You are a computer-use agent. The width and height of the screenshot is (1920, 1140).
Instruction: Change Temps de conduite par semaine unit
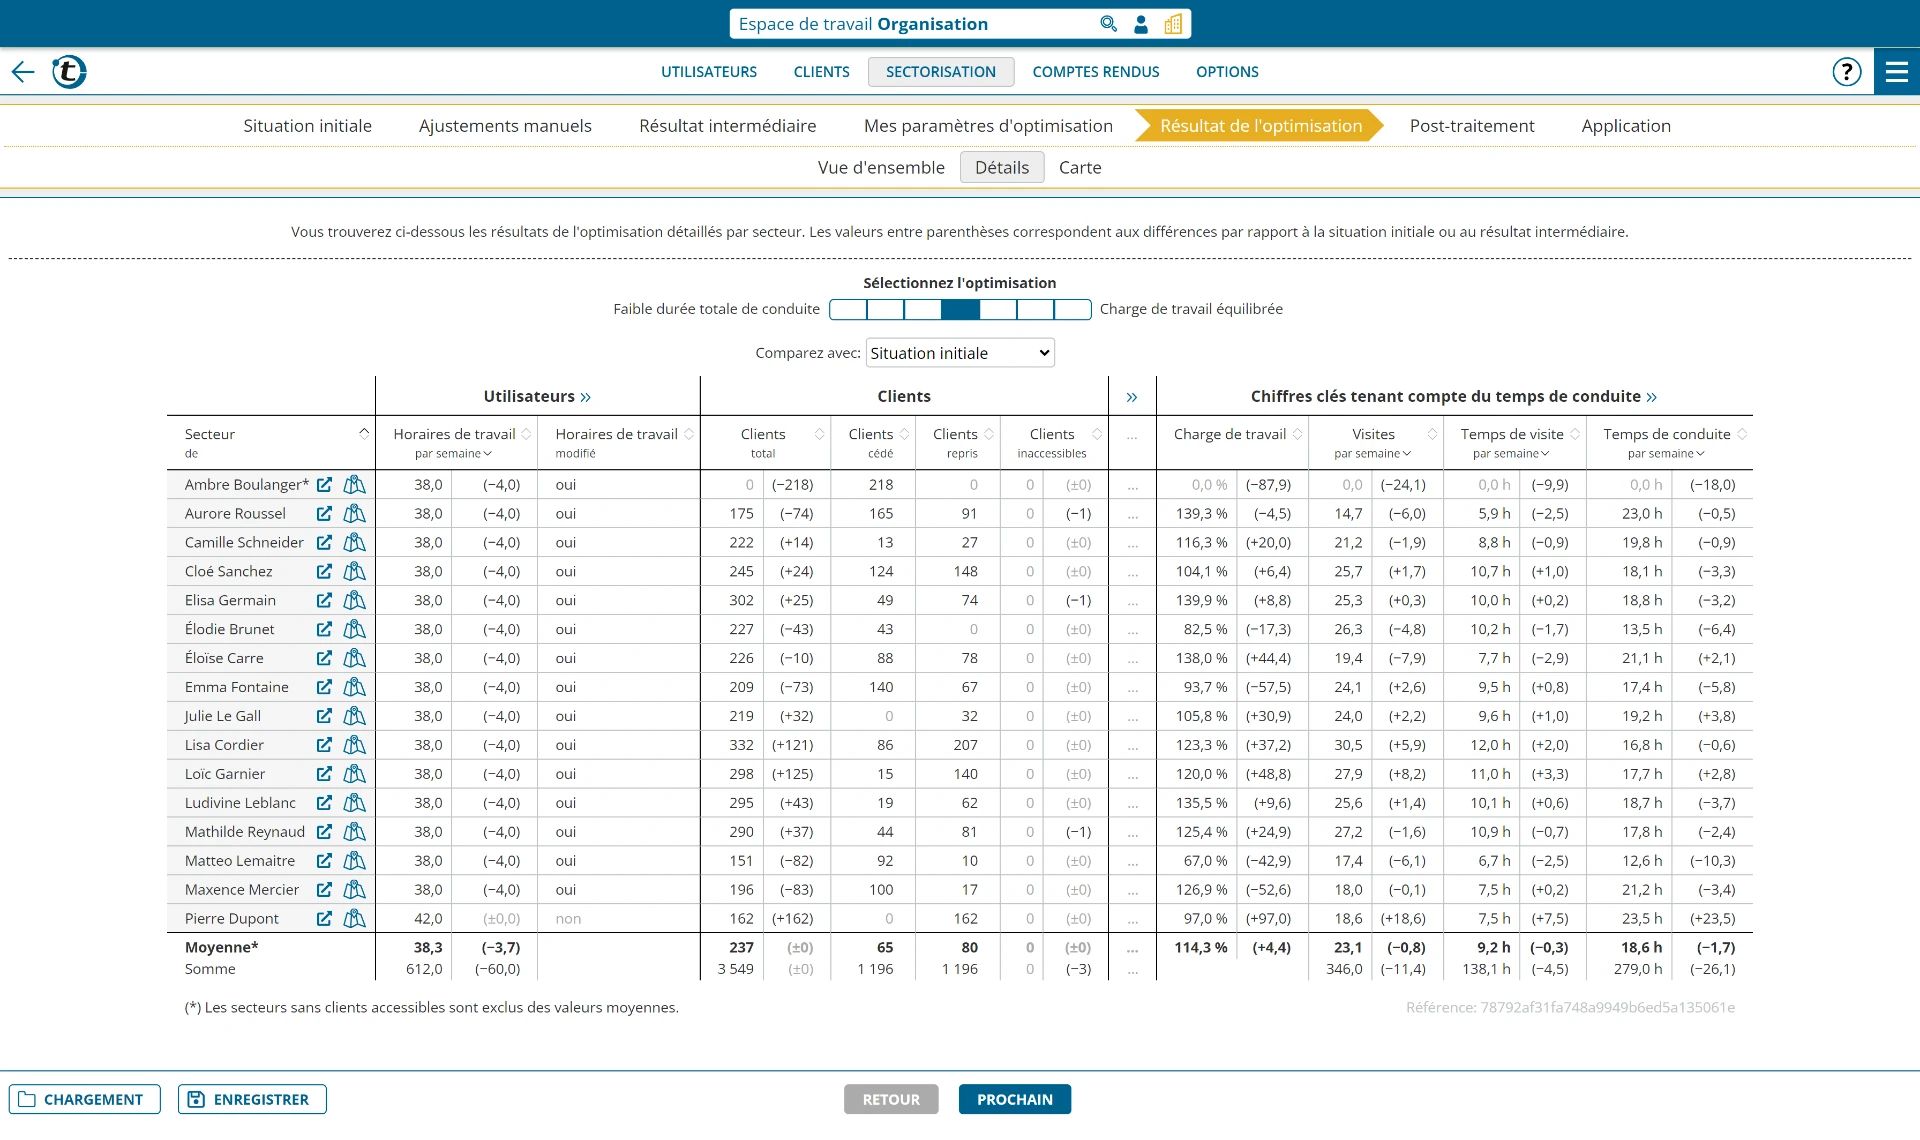coord(1666,454)
